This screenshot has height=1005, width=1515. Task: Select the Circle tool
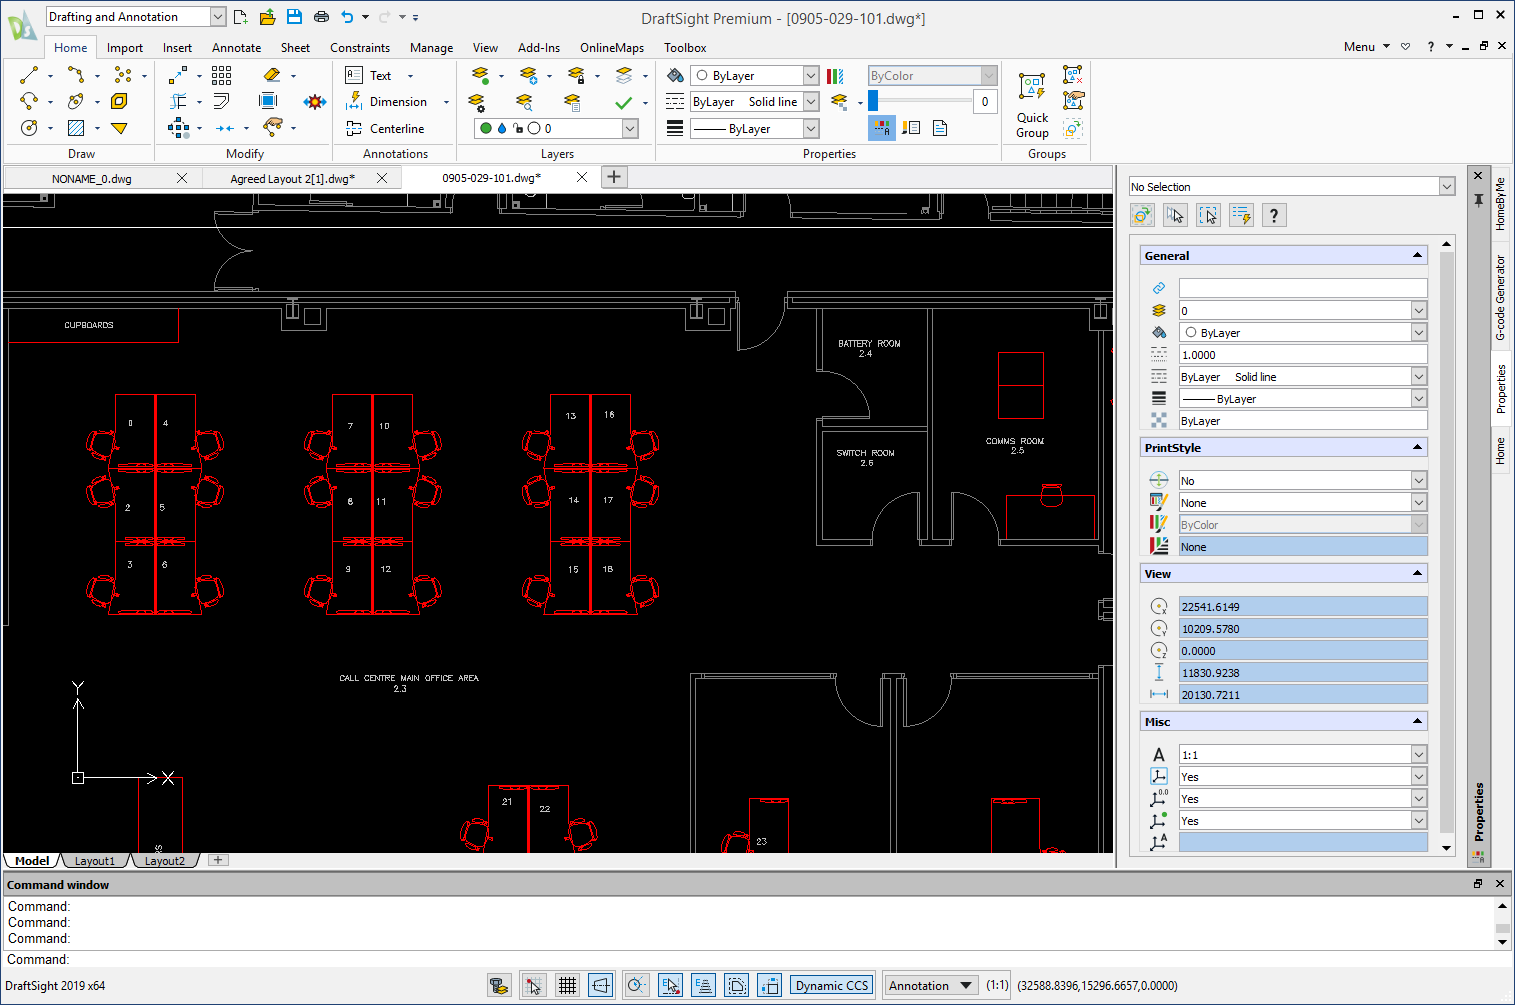(x=28, y=129)
